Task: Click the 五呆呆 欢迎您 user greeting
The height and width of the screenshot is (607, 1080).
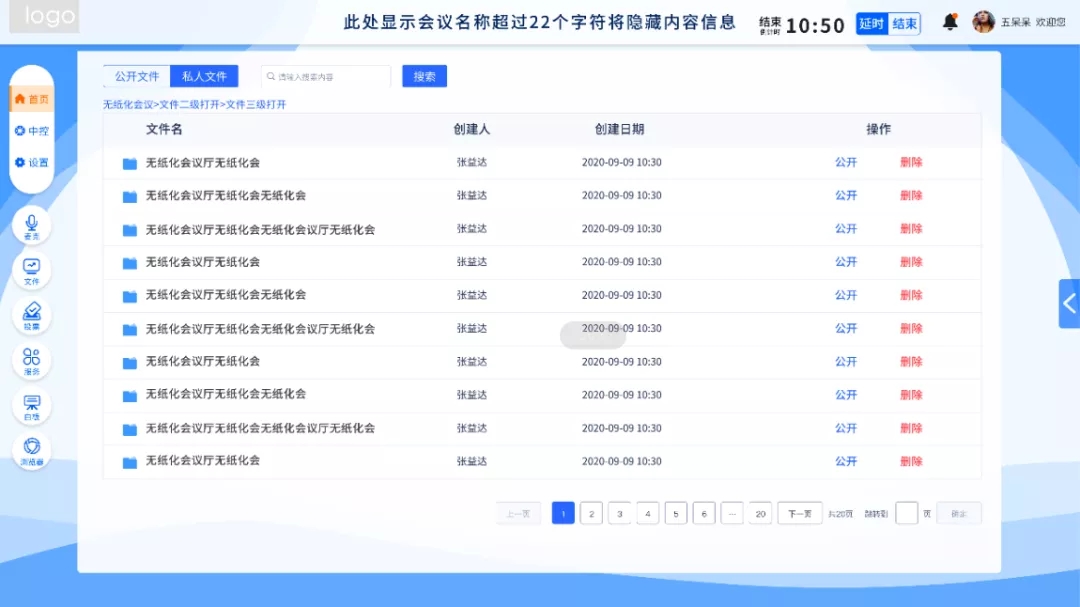Action: (1032, 22)
